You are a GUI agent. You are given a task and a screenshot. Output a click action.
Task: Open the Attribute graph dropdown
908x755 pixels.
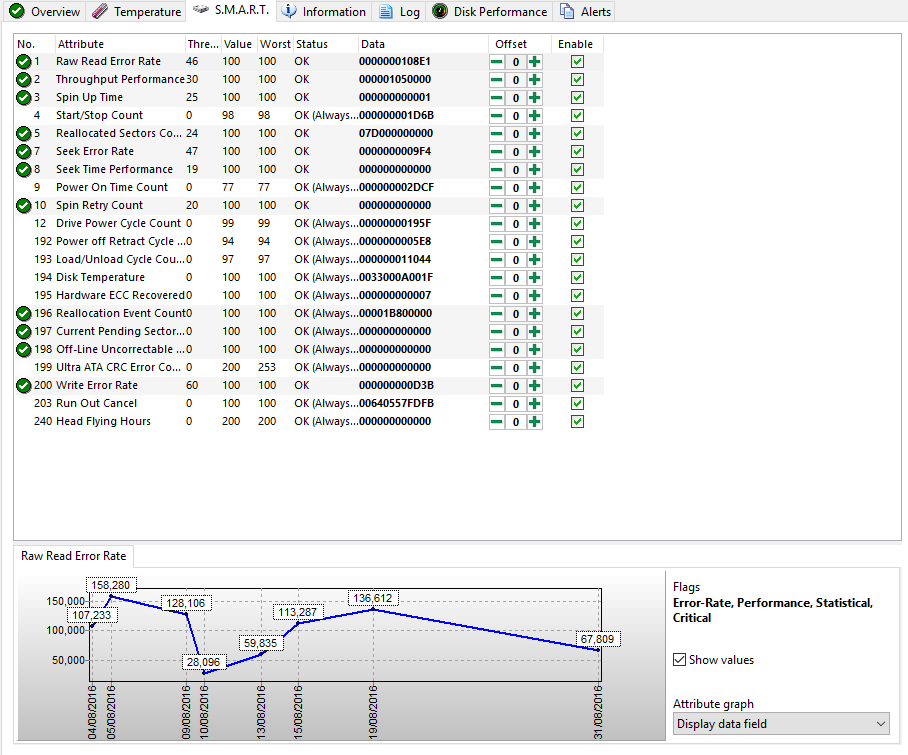pyautogui.click(x=781, y=724)
